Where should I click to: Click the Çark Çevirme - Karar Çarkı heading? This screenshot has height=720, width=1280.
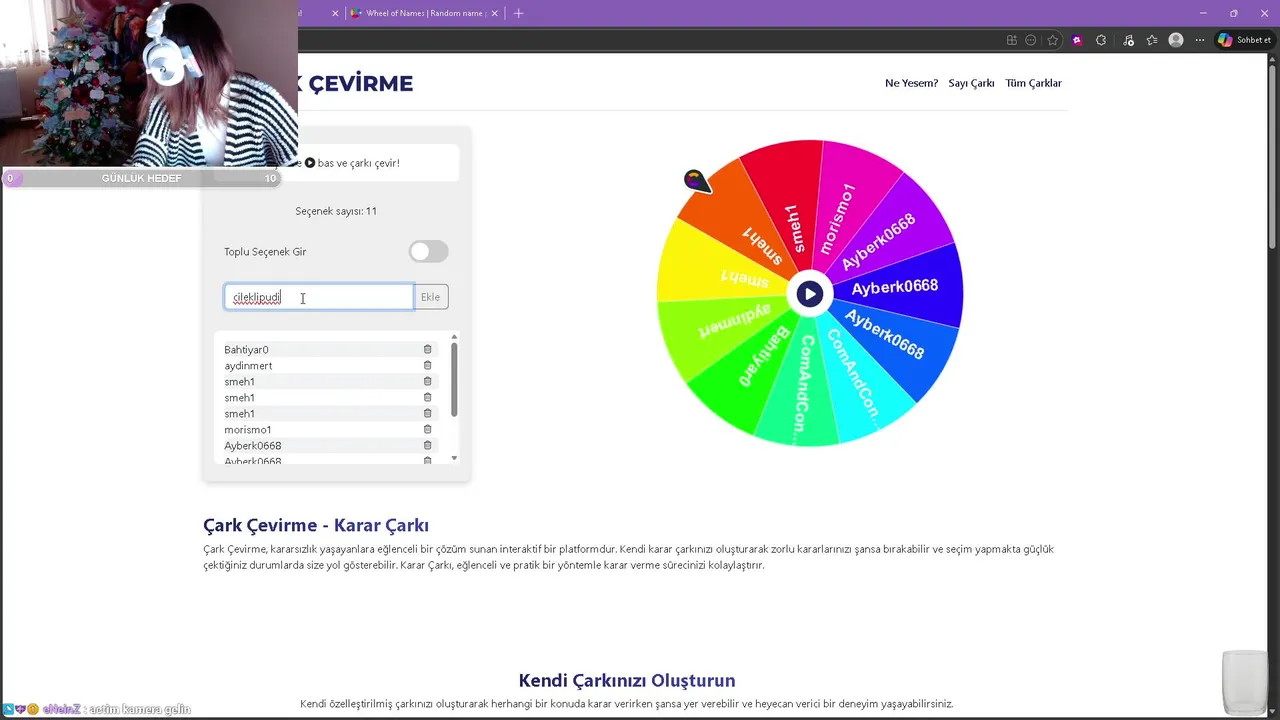(x=316, y=525)
